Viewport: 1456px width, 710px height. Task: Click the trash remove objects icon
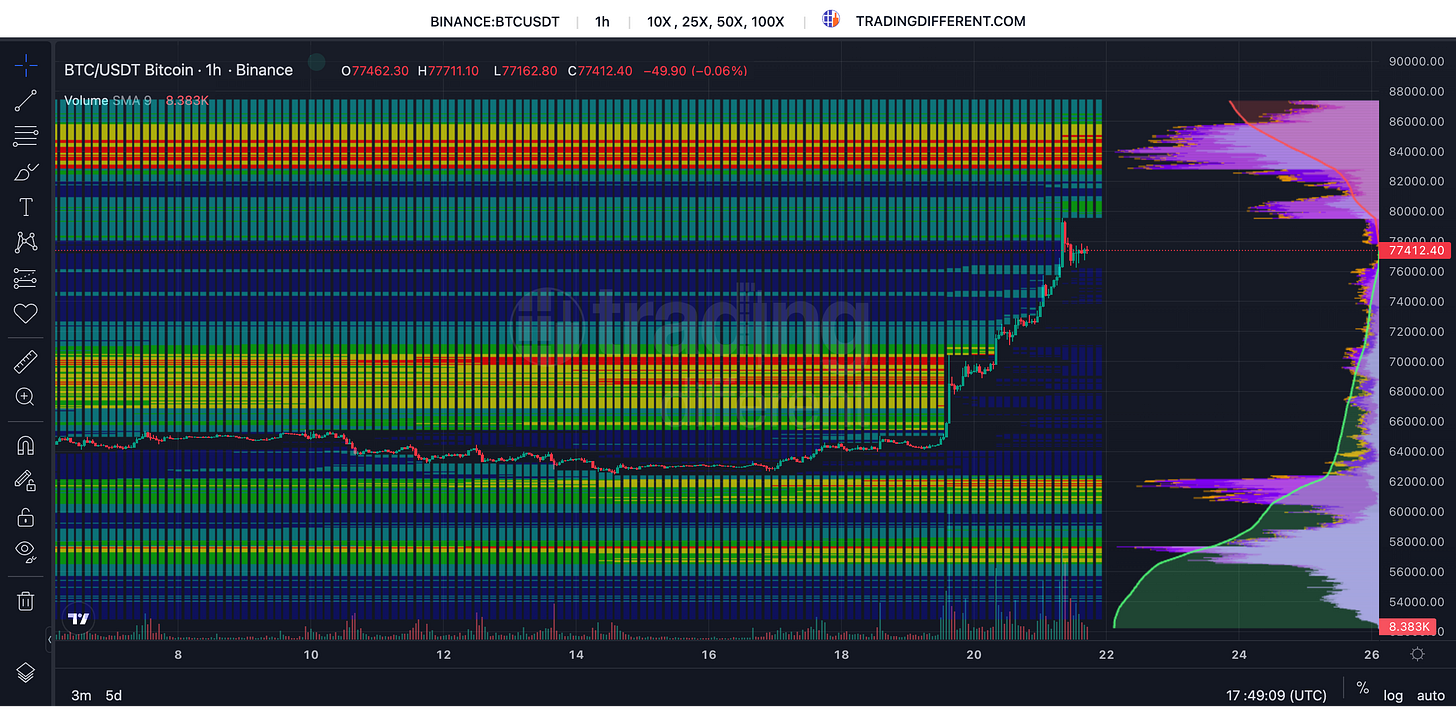tap(25, 600)
